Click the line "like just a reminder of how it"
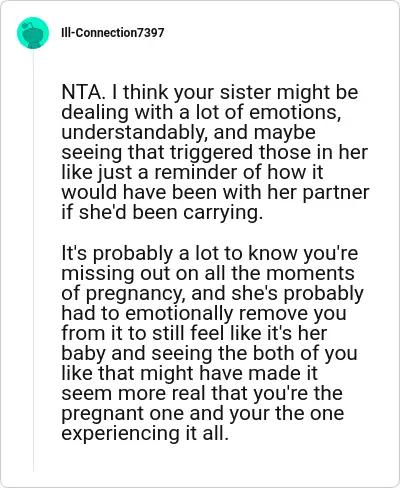This screenshot has width=400, height=488. [x=192, y=172]
